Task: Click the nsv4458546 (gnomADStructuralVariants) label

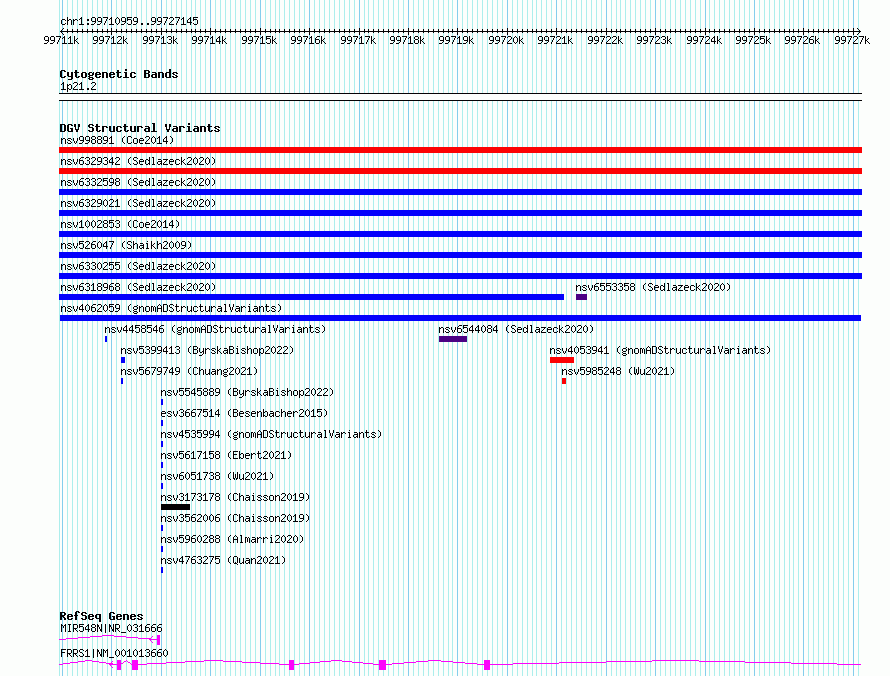Action: coord(215,329)
